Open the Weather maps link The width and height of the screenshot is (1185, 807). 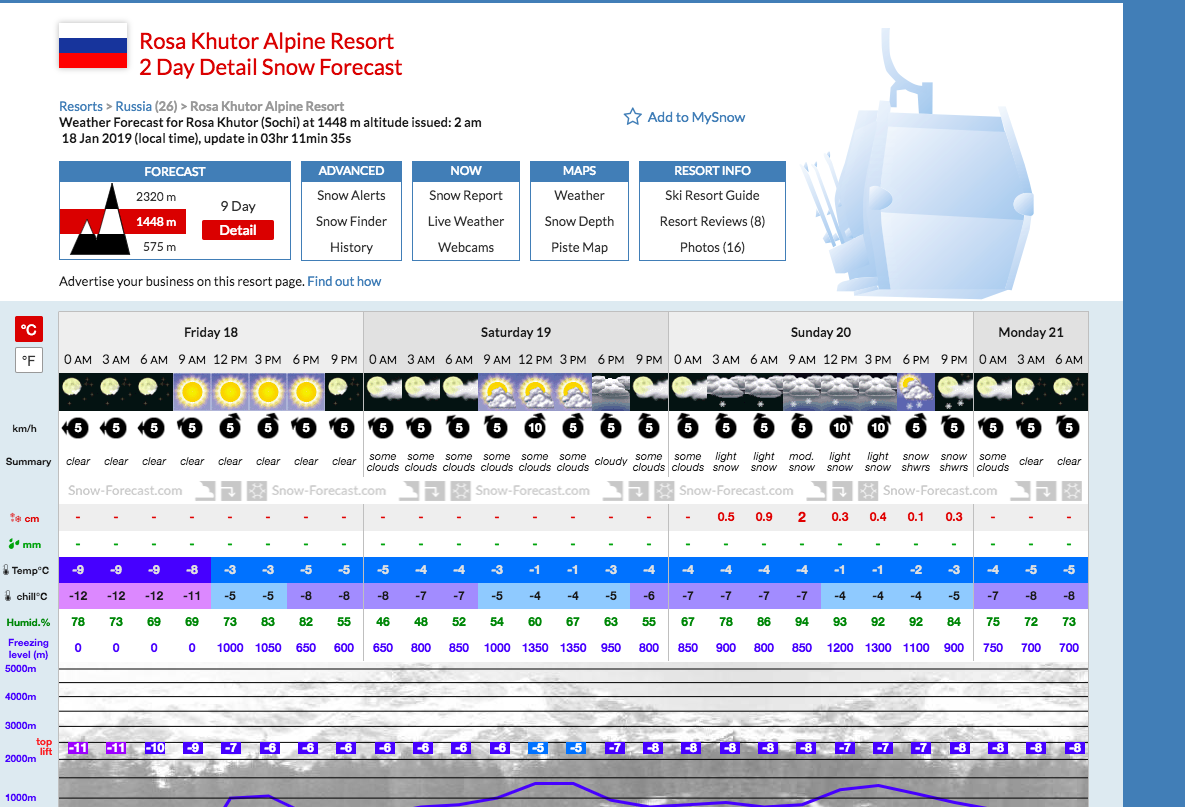(580, 195)
